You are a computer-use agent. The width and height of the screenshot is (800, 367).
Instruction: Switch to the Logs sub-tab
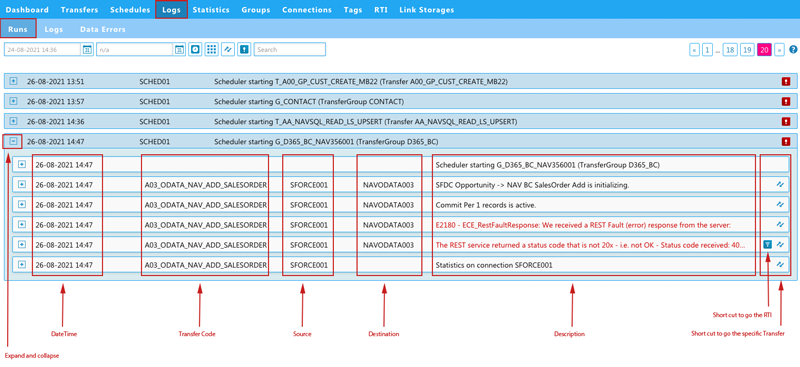point(54,29)
